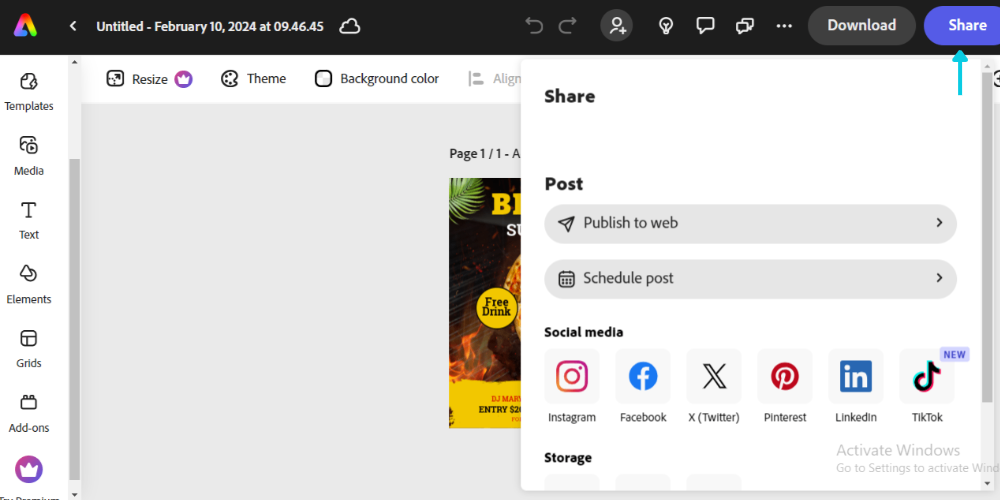The height and width of the screenshot is (500, 1000).
Task: Click the Post heading
Action: 564,184
